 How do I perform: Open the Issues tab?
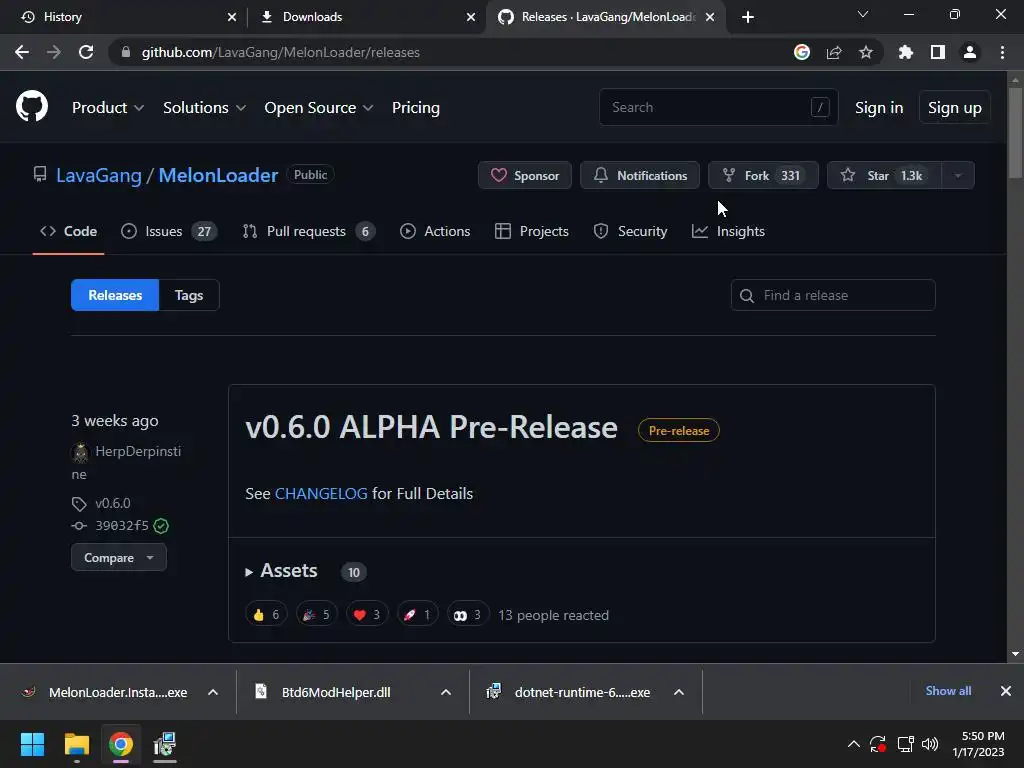[169, 231]
